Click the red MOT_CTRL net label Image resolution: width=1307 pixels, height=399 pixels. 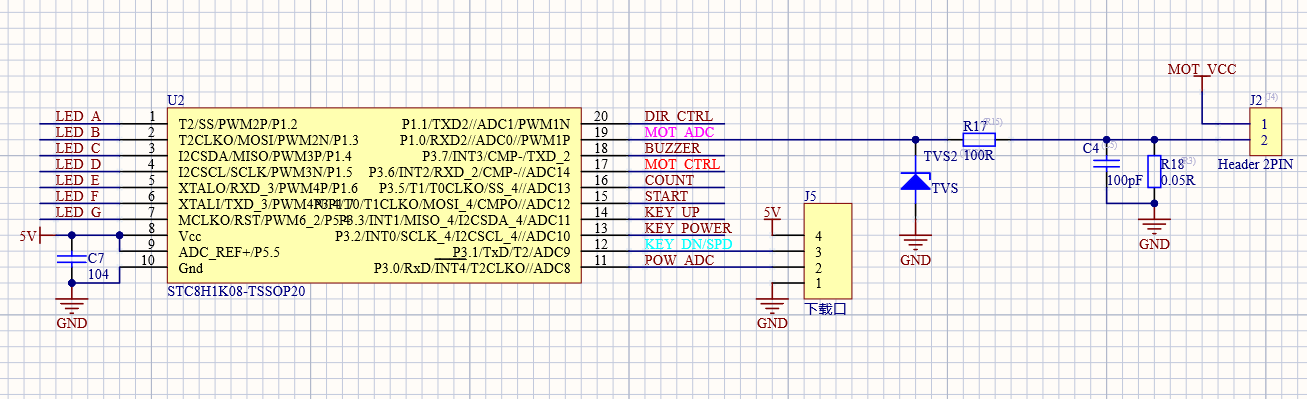[682, 165]
